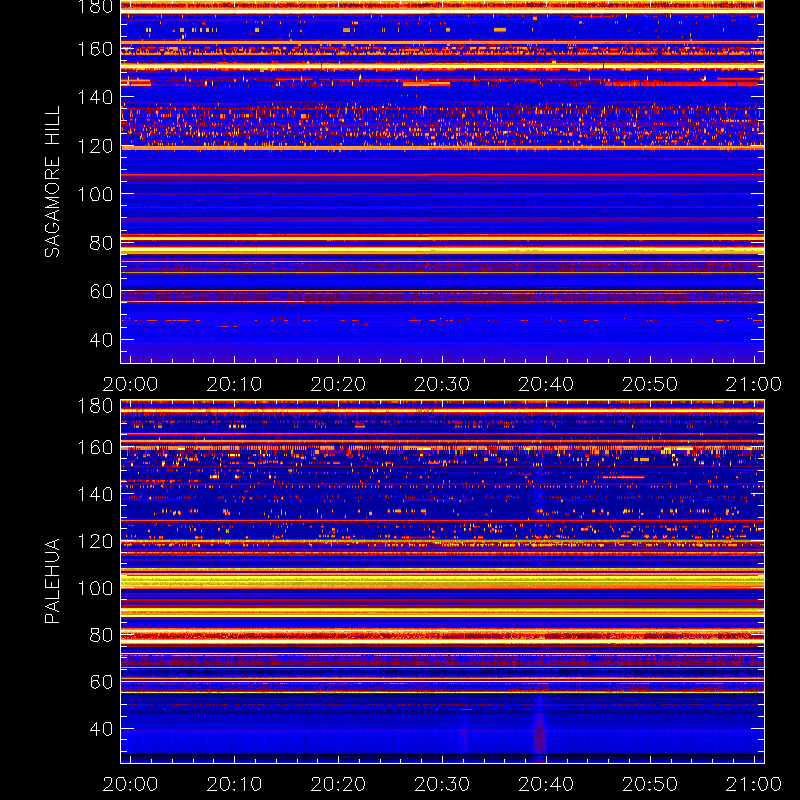Click 20:10 time label below Palehua plot
The width and height of the screenshot is (800, 800).
(x=234, y=784)
